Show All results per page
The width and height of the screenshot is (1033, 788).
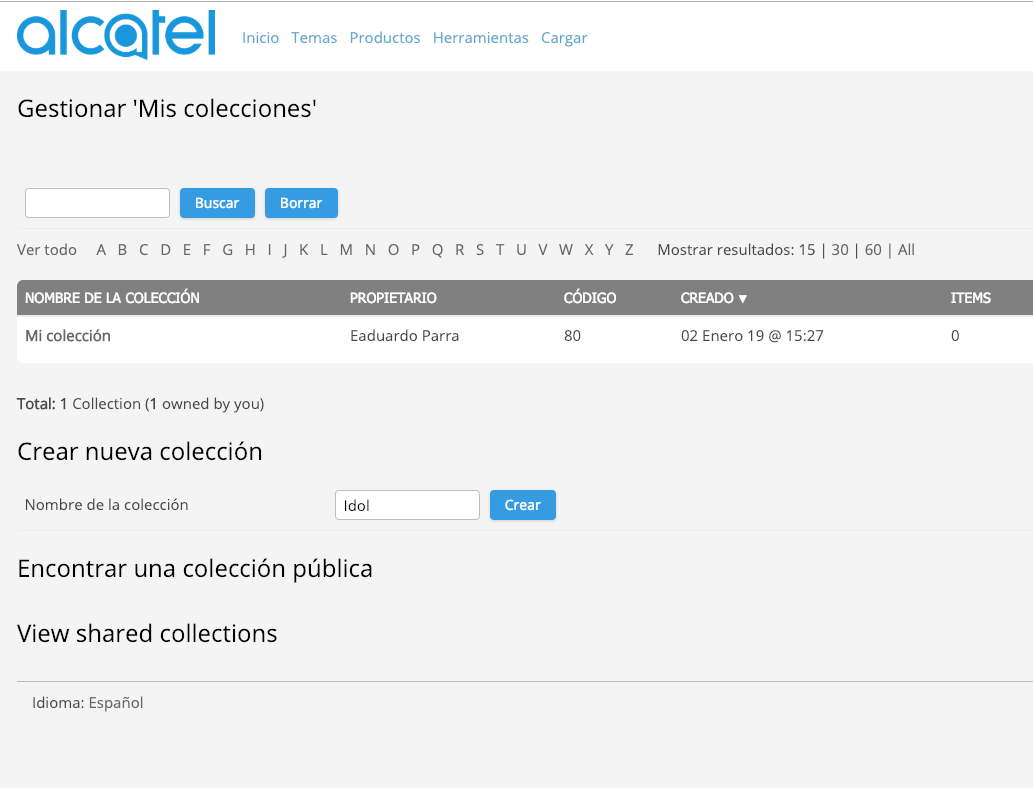click(x=907, y=250)
